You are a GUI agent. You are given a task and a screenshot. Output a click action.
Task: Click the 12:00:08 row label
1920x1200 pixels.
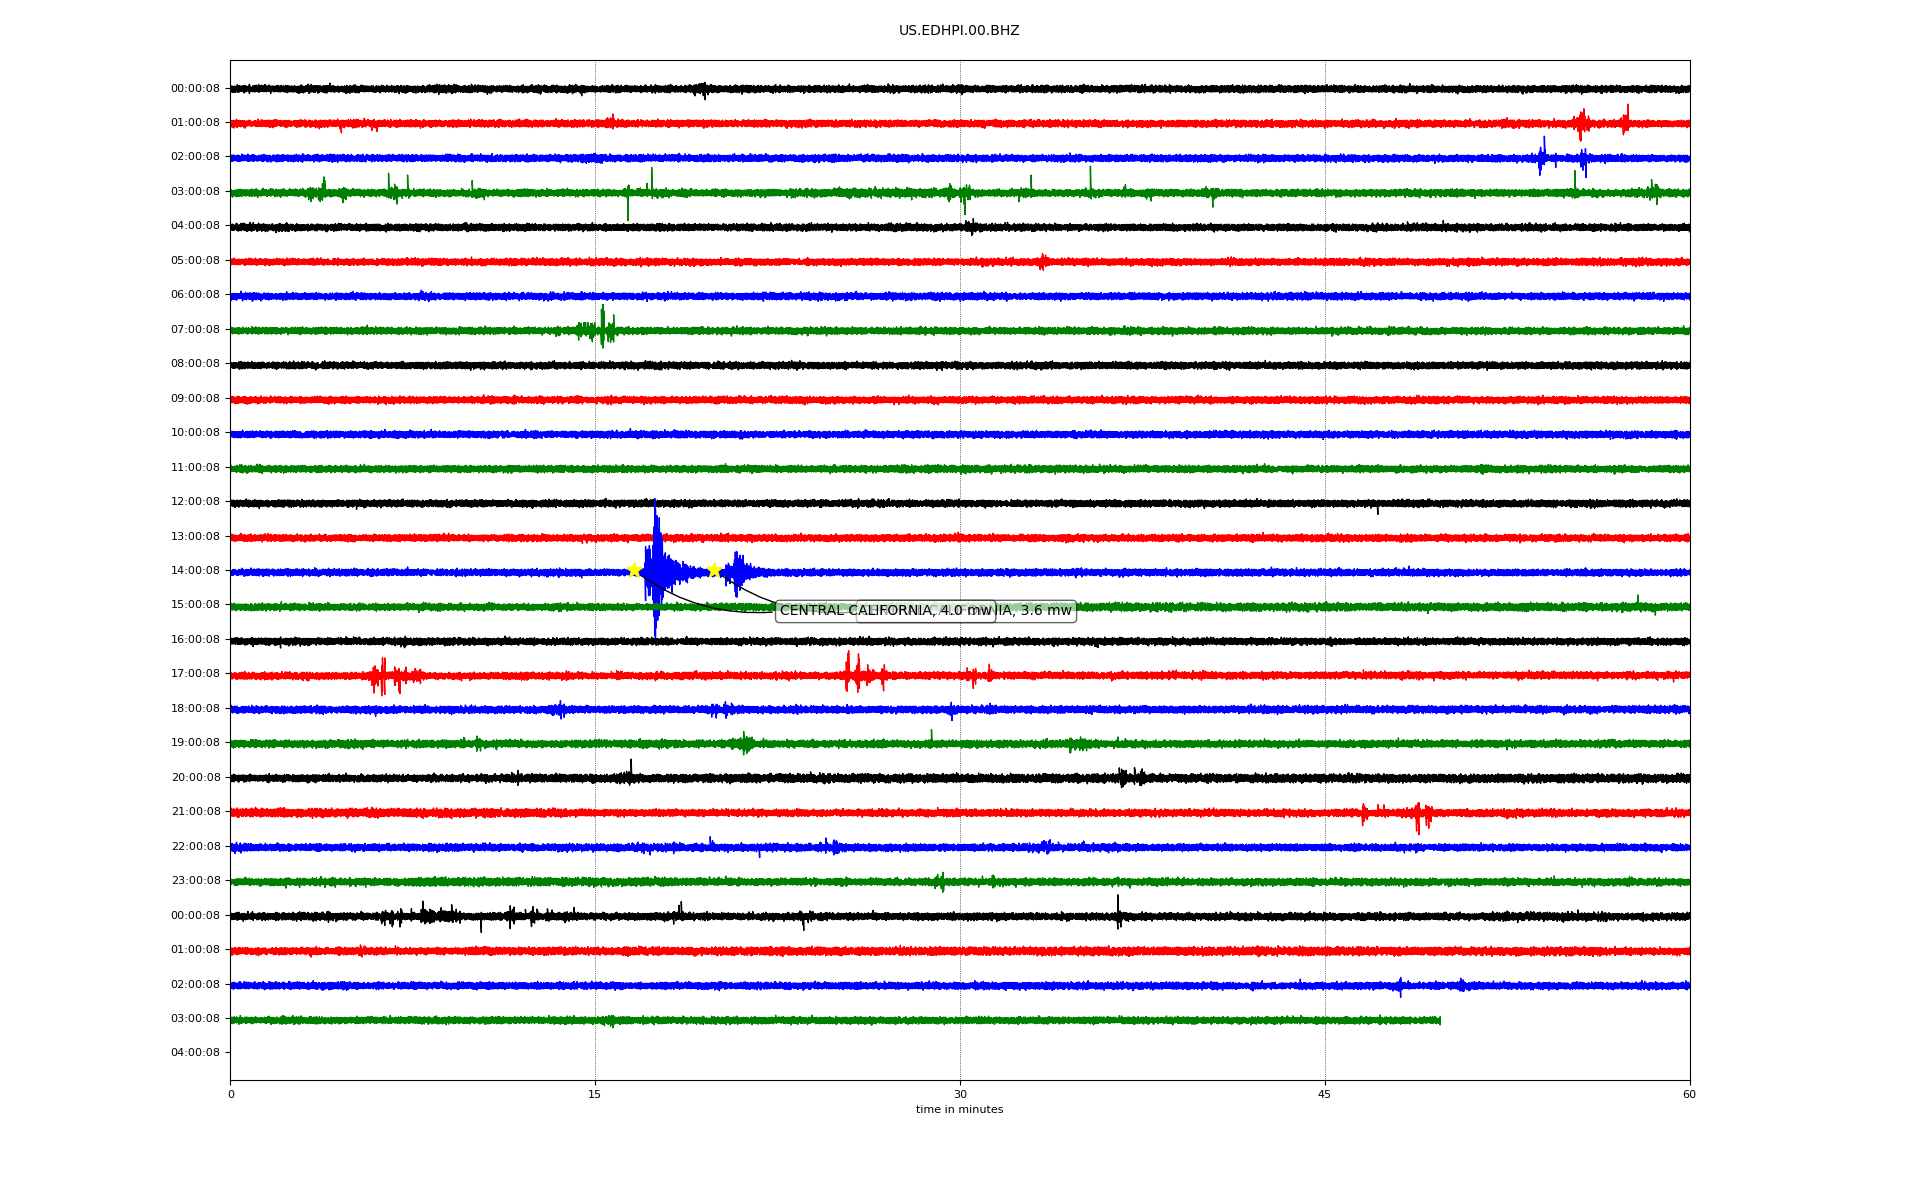coord(195,502)
